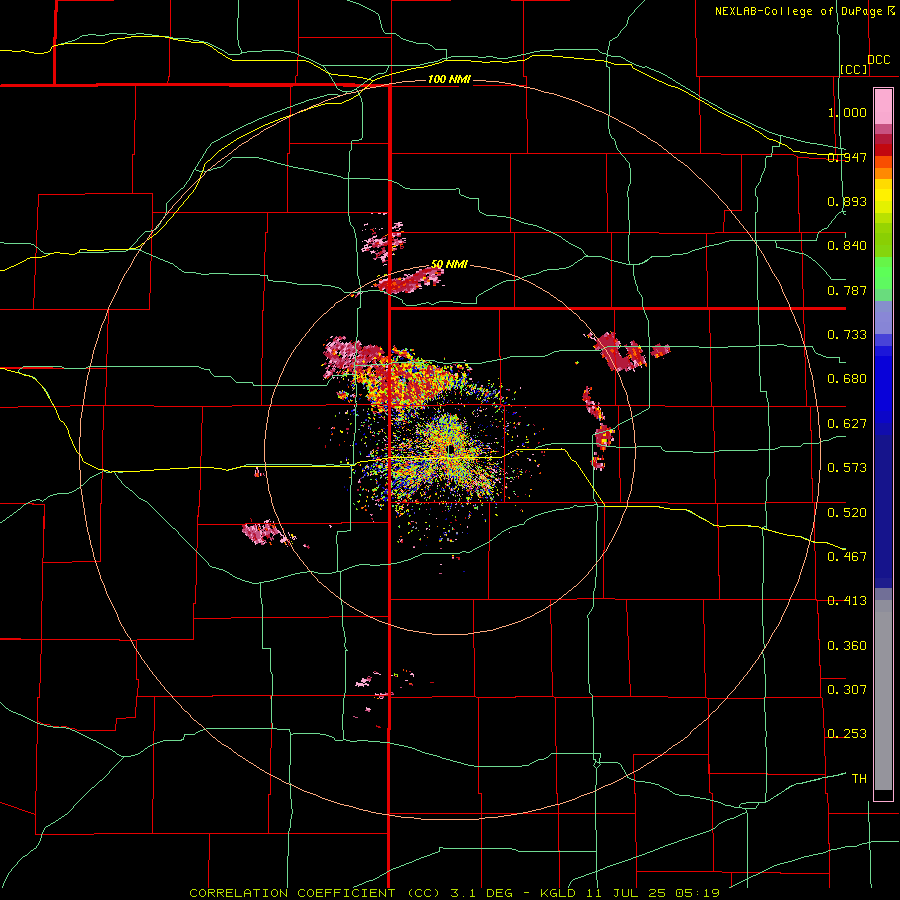Click the 0.680 scale value
This screenshot has height=900, width=900.
847,379
